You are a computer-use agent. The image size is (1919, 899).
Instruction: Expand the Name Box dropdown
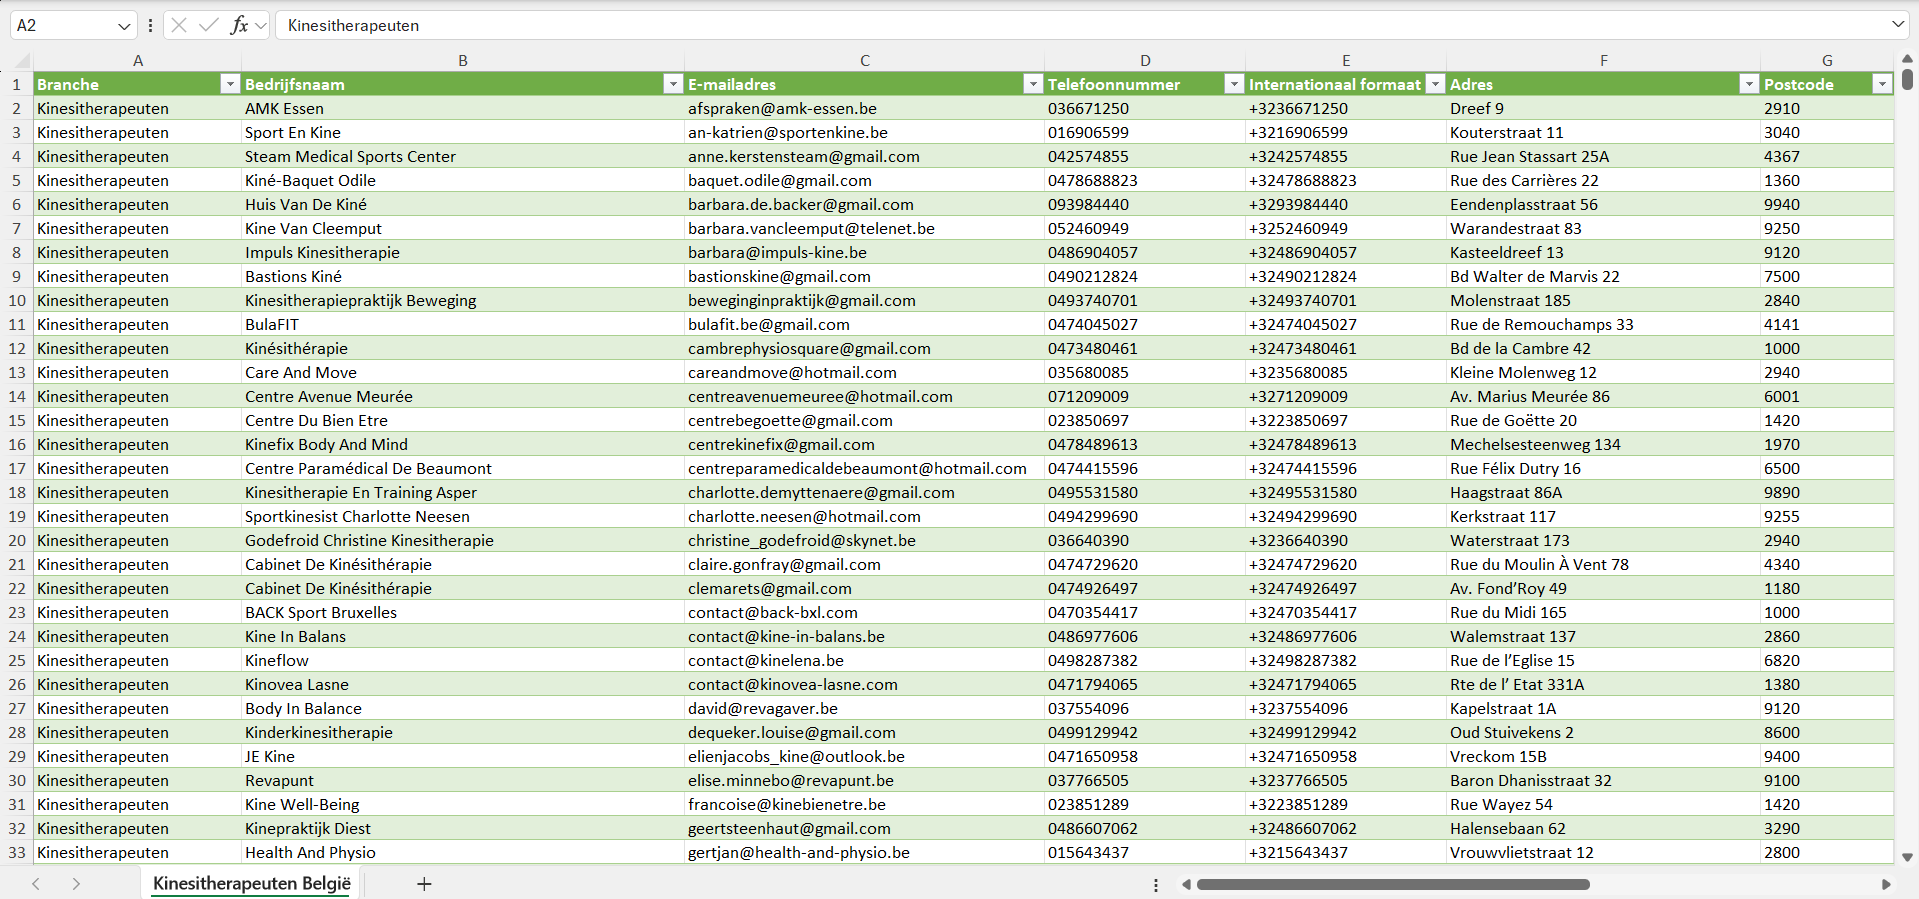124,26
